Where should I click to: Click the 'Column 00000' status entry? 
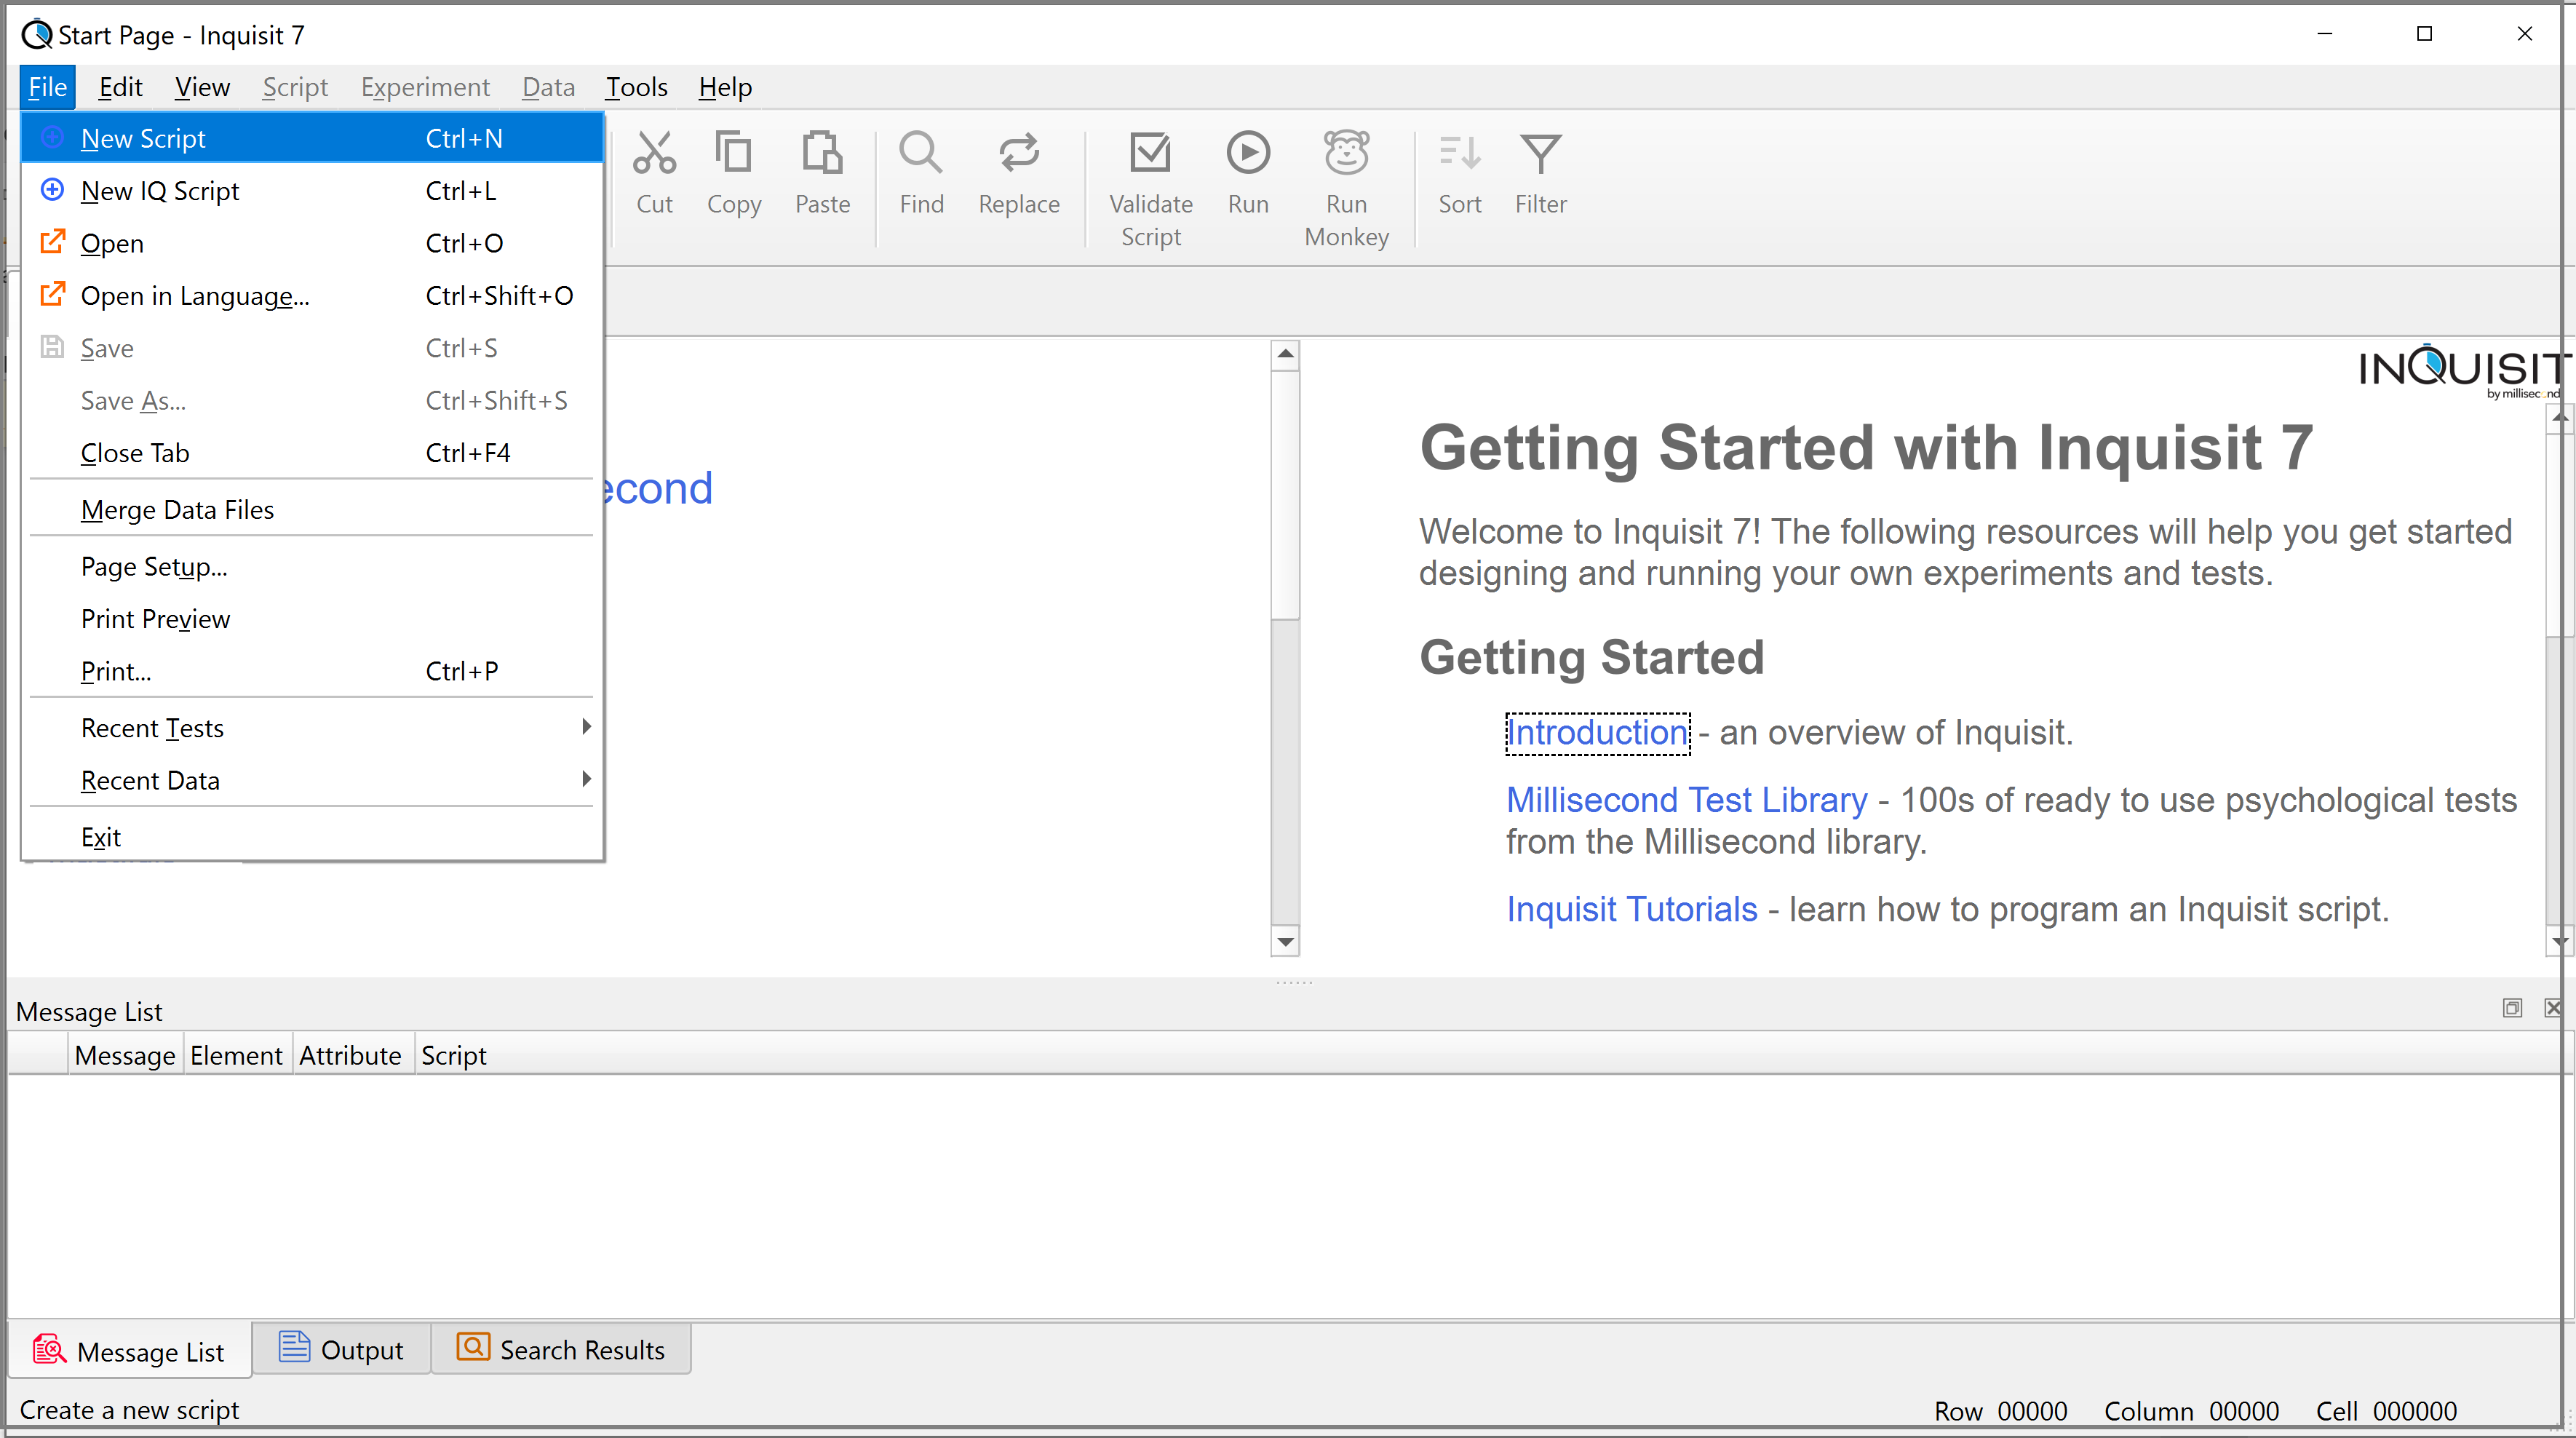(x=2191, y=1410)
